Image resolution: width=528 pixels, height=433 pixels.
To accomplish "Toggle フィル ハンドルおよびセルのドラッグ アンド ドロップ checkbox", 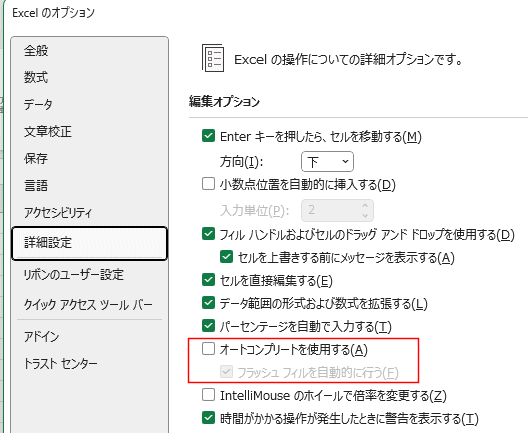I will [208, 234].
